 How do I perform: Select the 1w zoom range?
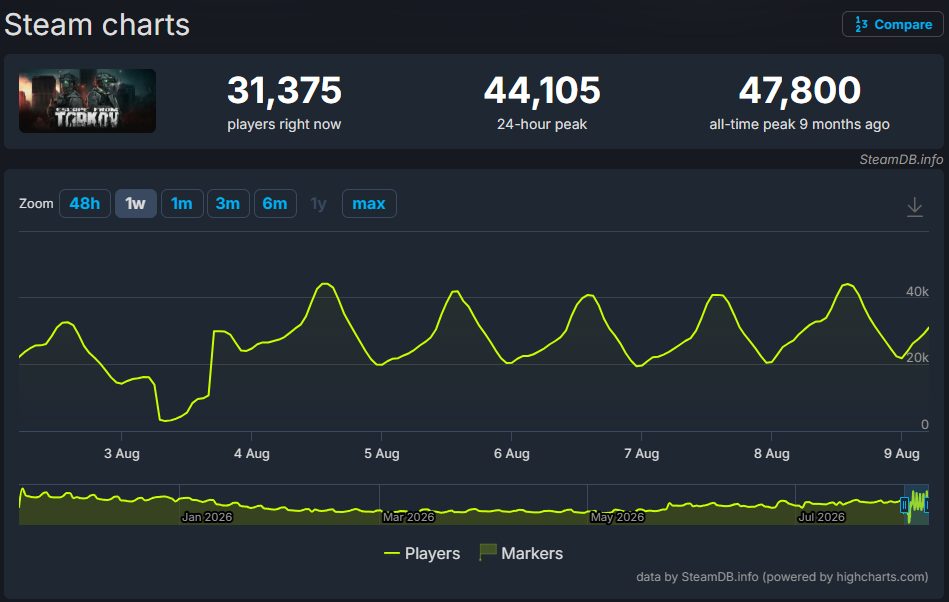pyautogui.click(x=136, y=203)
